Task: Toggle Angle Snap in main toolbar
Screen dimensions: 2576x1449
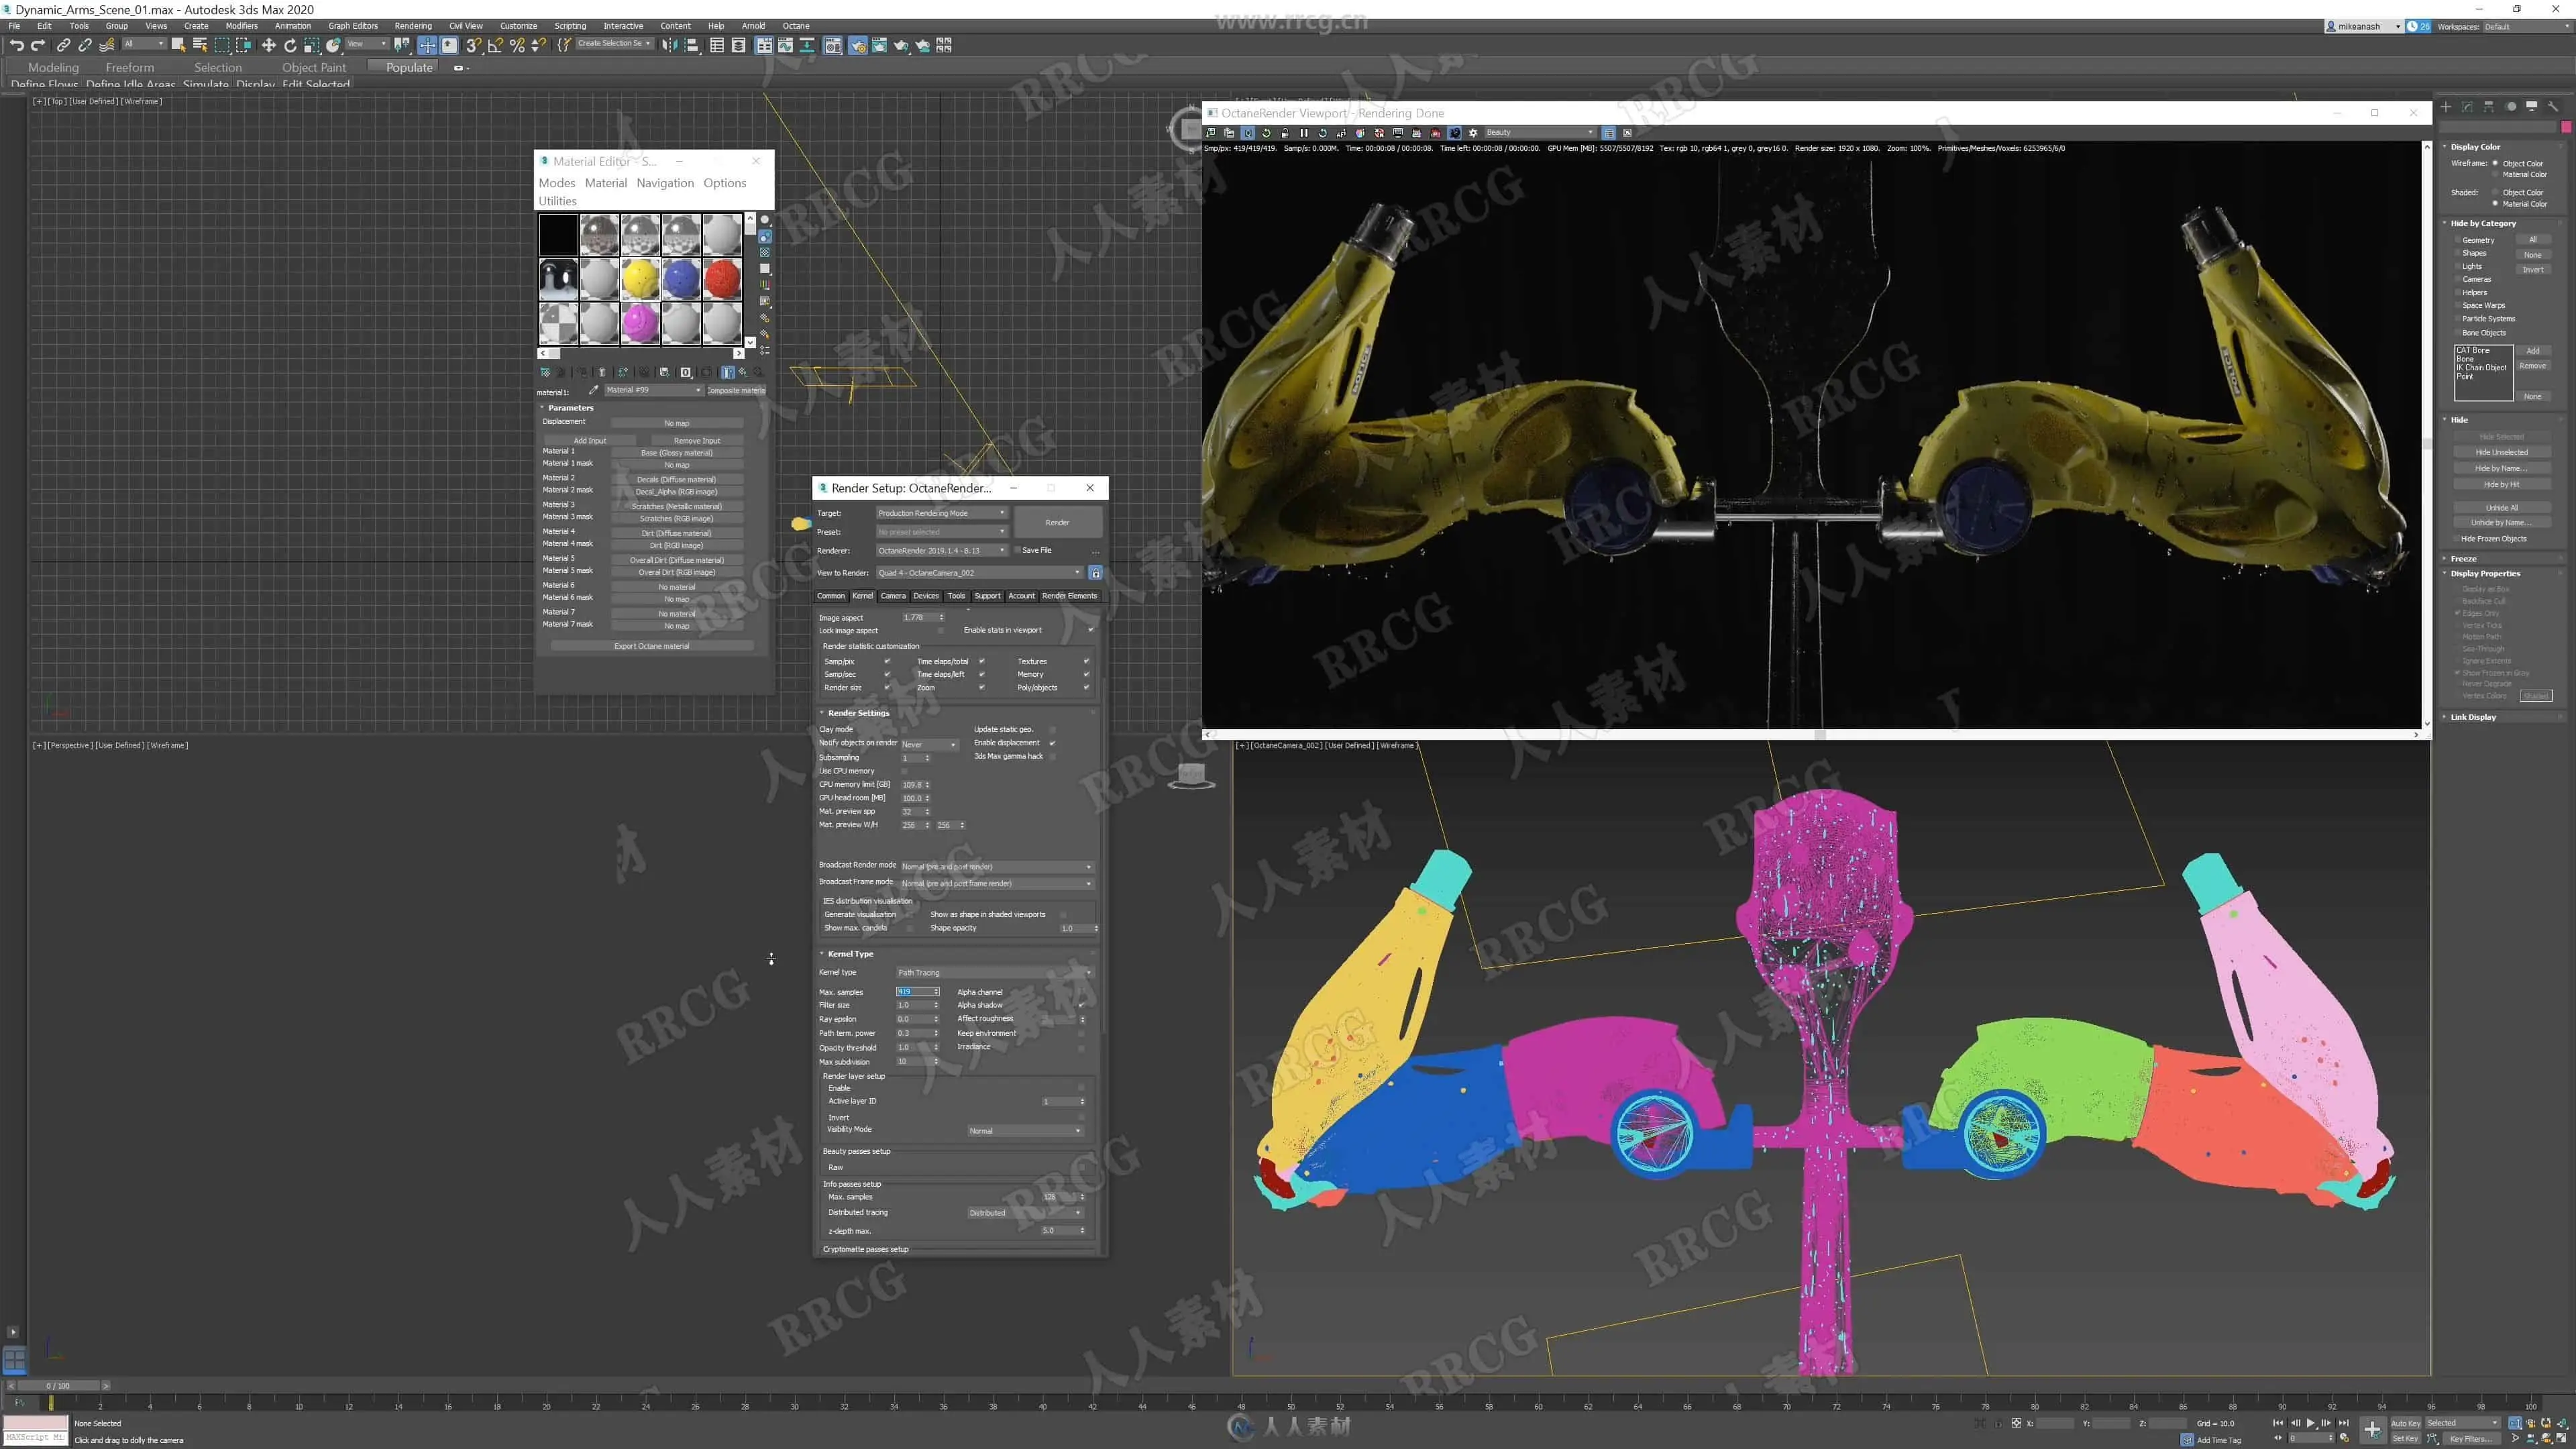Action: (495, 45)
